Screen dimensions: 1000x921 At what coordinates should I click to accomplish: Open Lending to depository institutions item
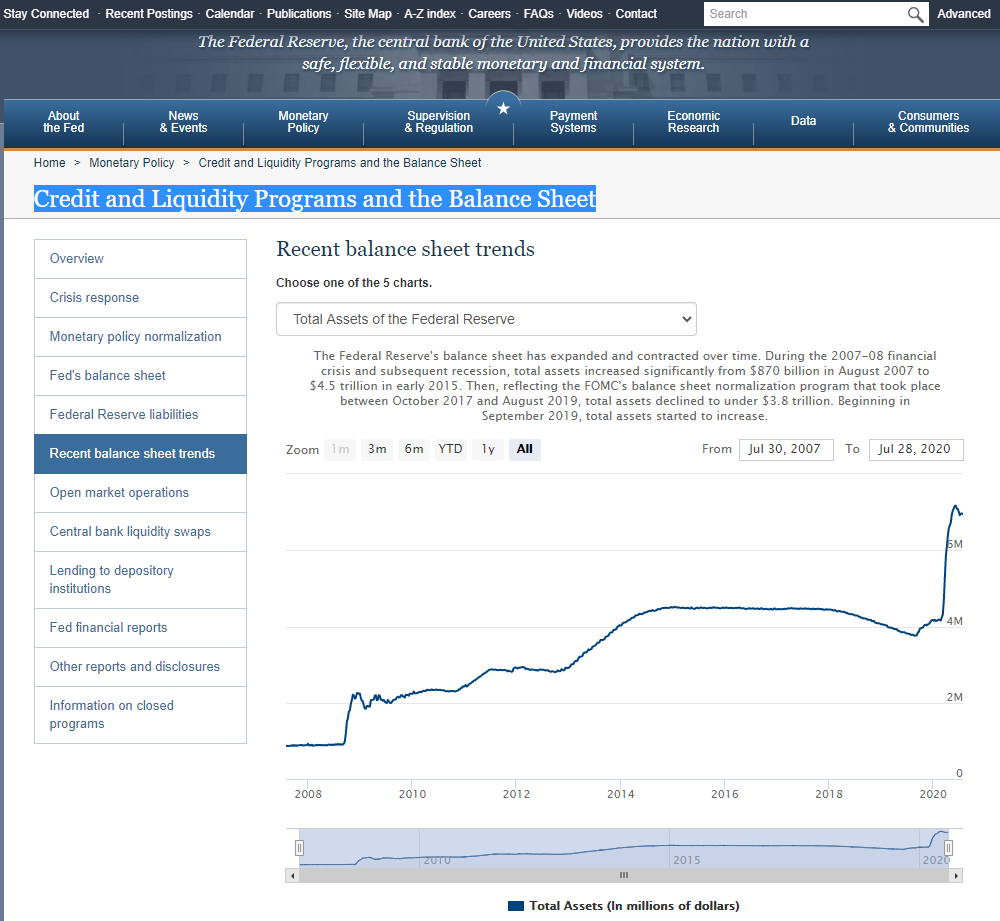(x=140, y=580)
